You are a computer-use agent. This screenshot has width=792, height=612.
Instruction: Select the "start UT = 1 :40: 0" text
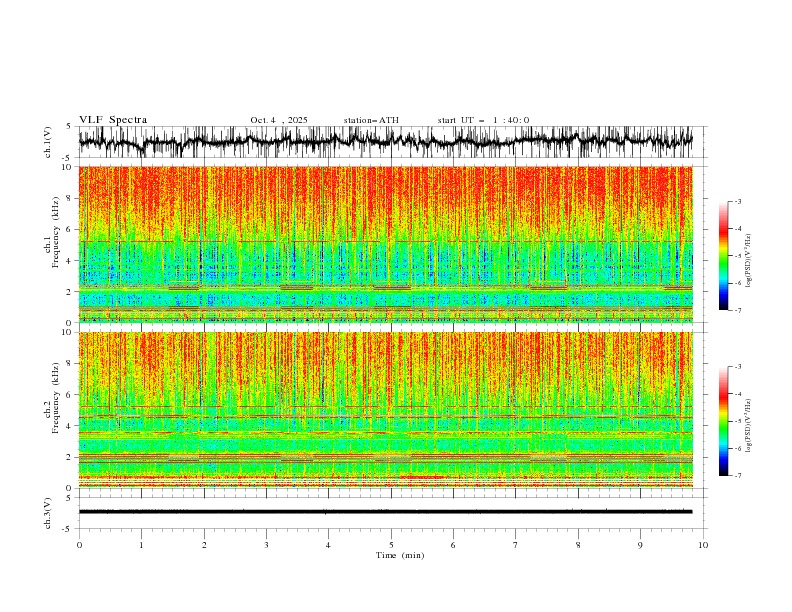(x=483, y=120)
